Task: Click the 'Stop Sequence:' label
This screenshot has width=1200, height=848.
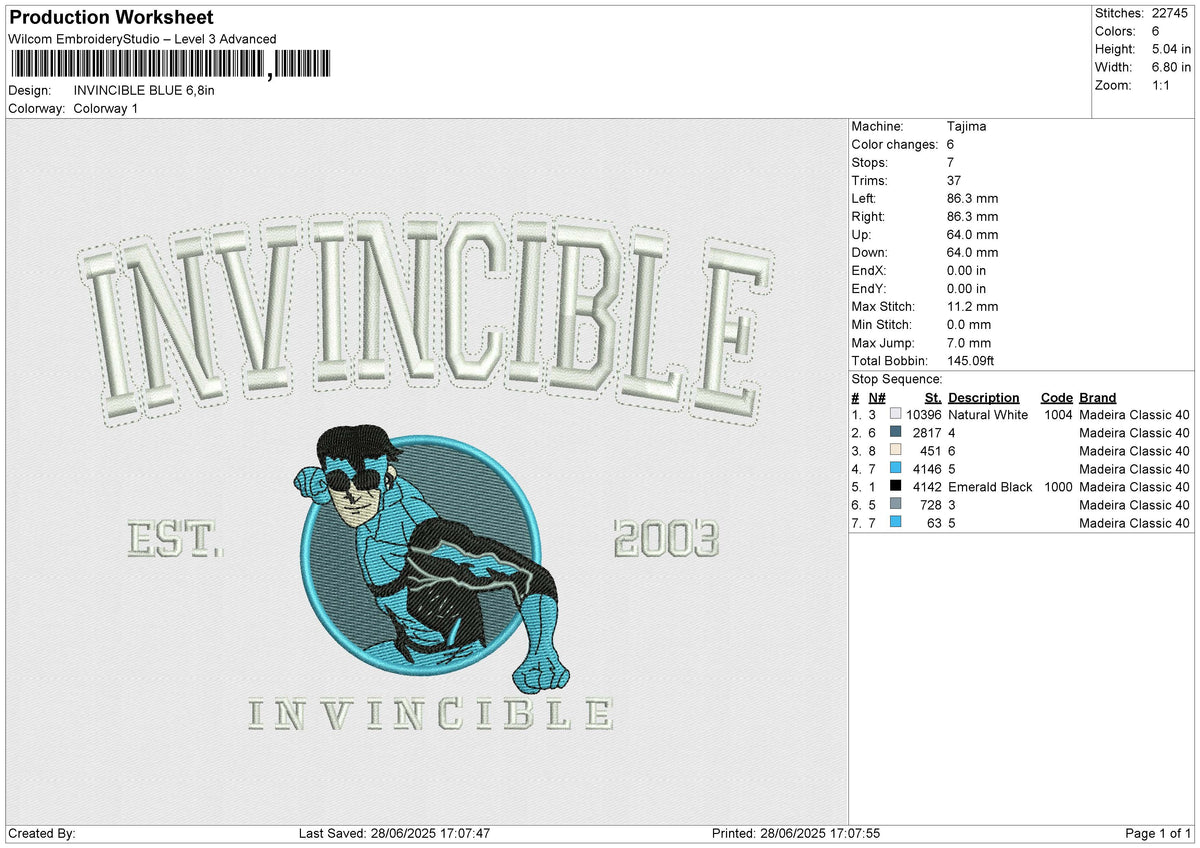Action: click(x=897, y=379)
